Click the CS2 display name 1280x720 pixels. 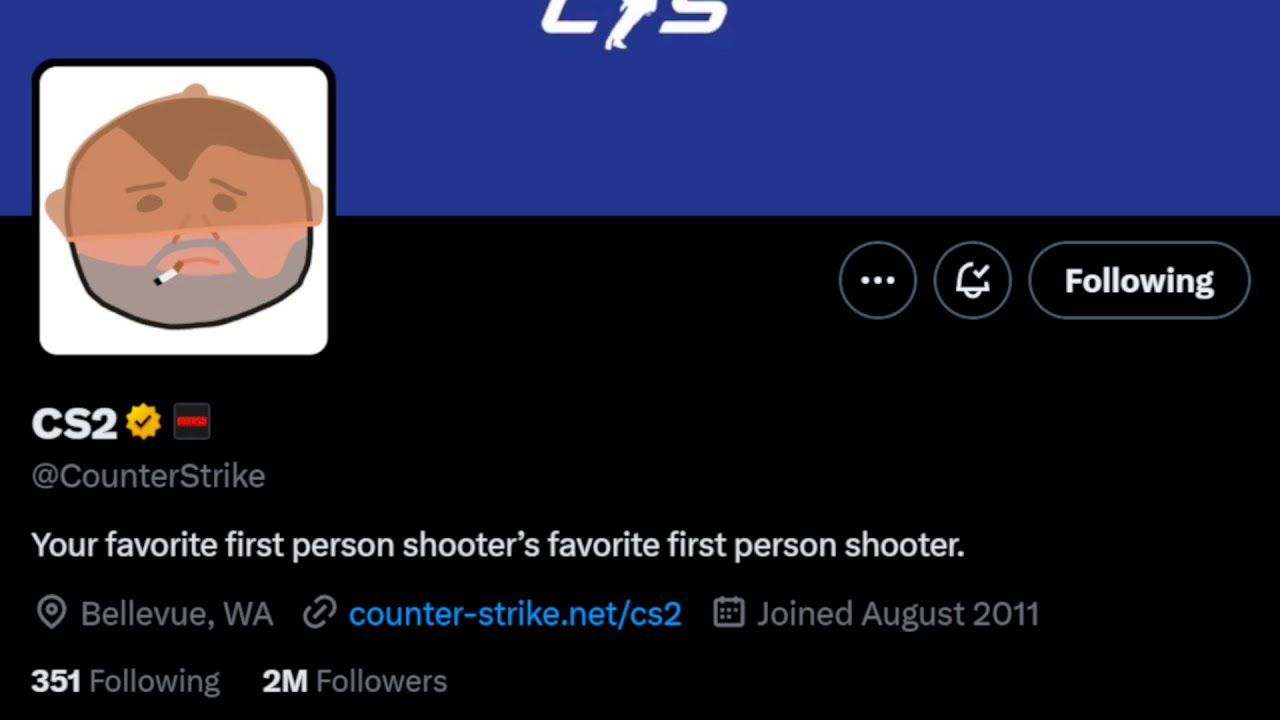click(x=75, y=424)
